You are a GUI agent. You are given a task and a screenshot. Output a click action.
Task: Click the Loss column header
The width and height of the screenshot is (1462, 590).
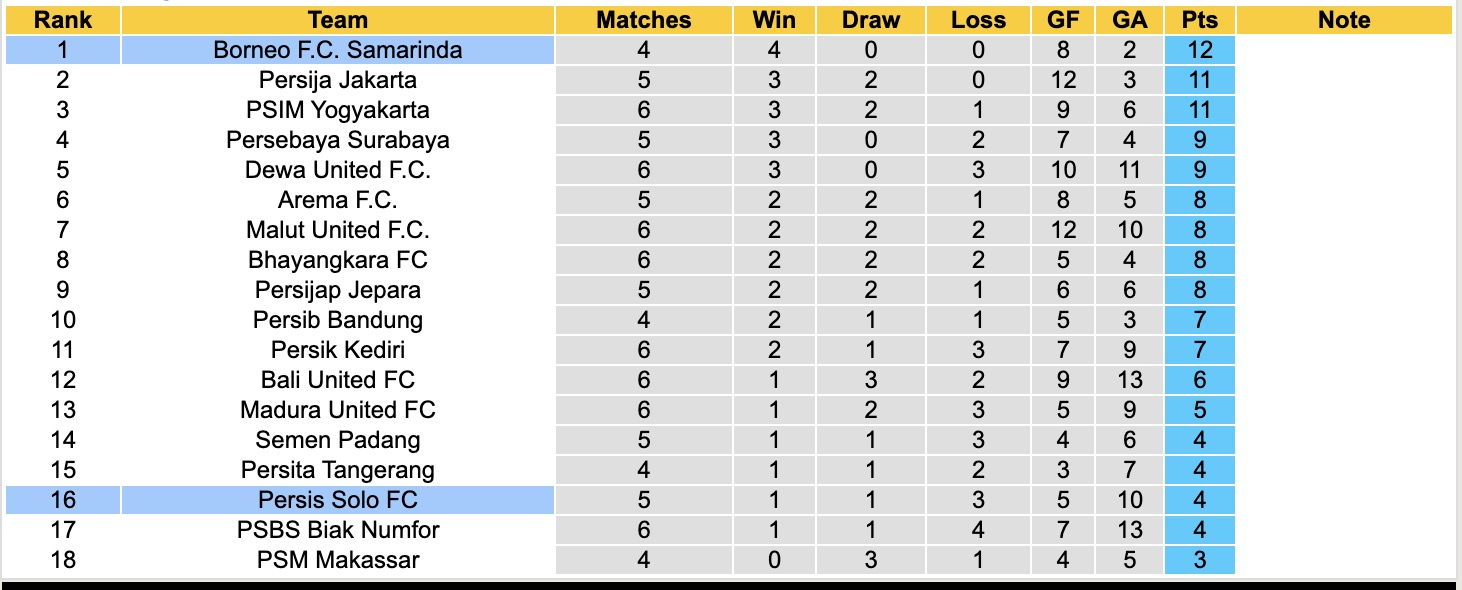tap(978, 20)
